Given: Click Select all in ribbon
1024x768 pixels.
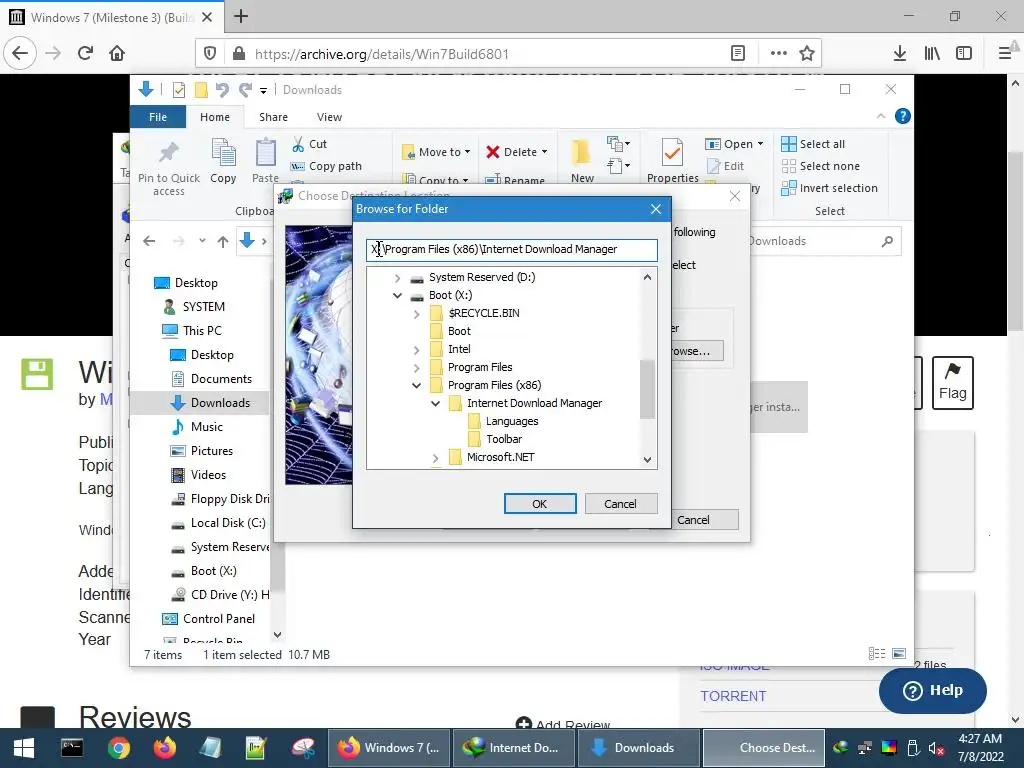Looking at the screenshot, I should pos(813,144).
